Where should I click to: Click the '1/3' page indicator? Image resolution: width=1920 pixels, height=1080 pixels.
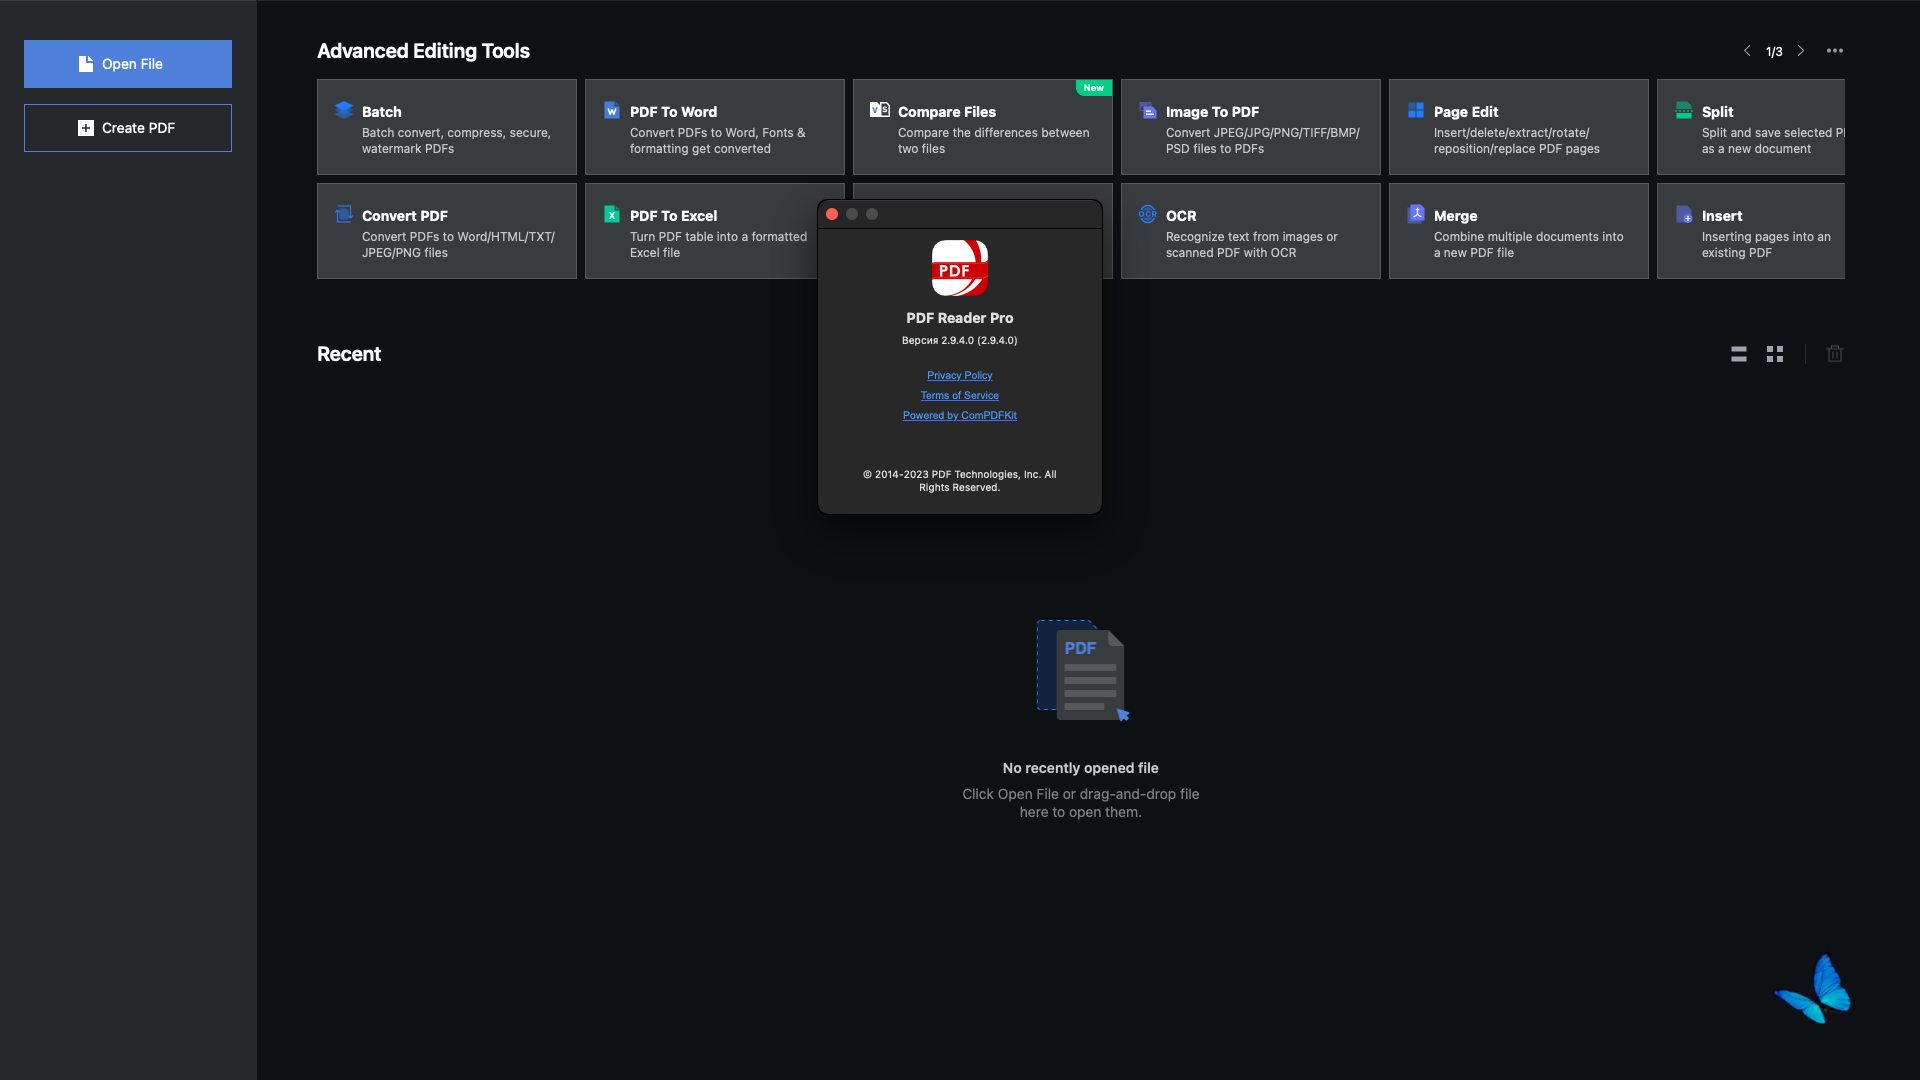coord(1774,52)
